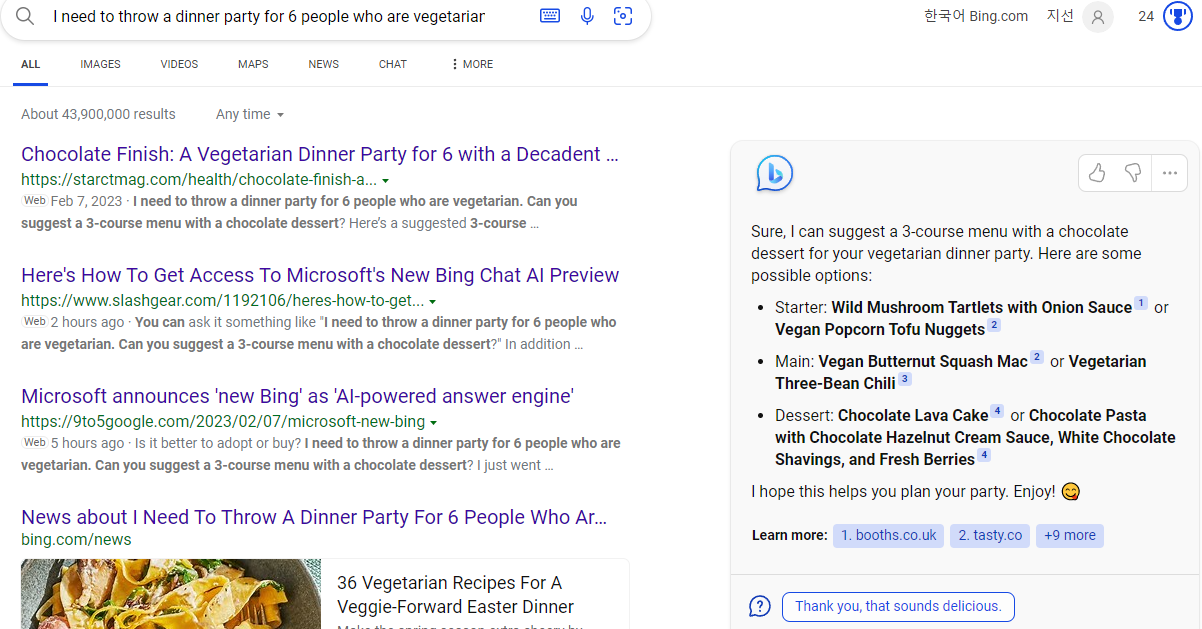Open Chocolate Finish vegetarian dinner result
This screenshot has height=629, width=1202.
point(320,154)
